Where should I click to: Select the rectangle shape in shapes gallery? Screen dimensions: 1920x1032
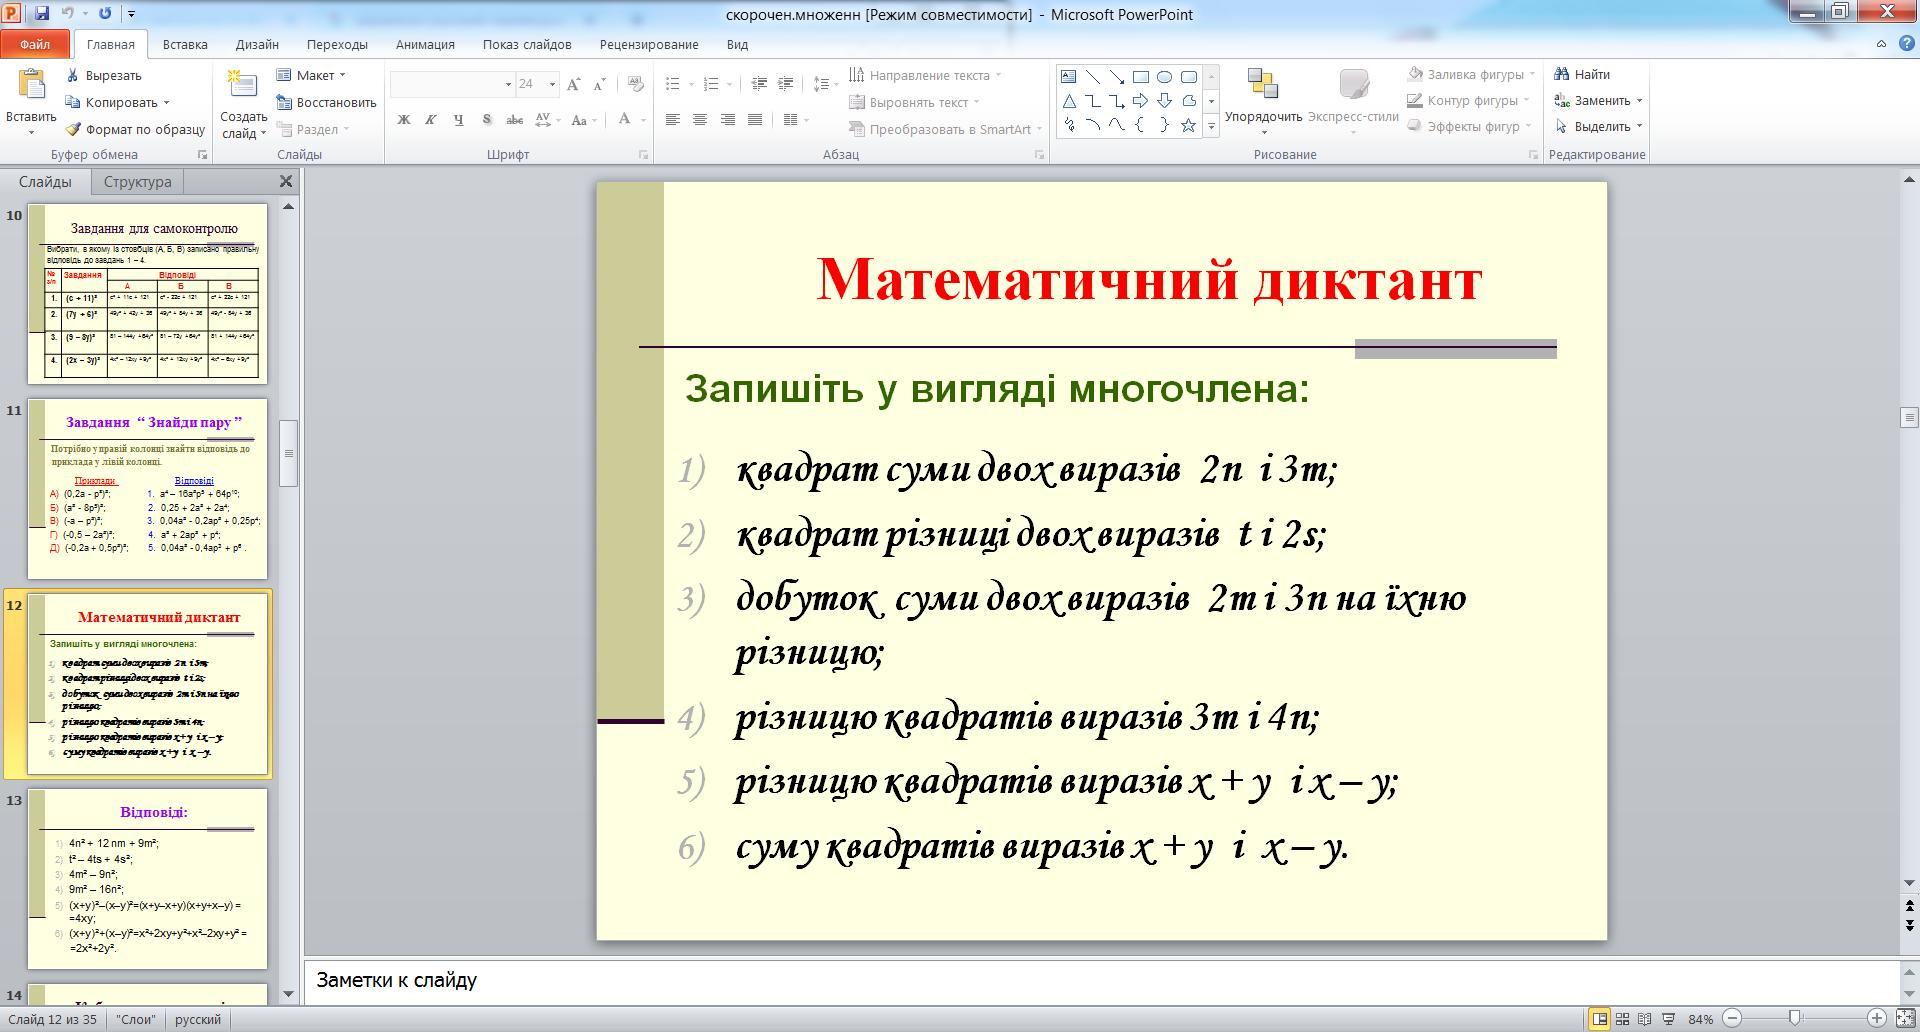pyautogui.click(x=1141, y=77)
